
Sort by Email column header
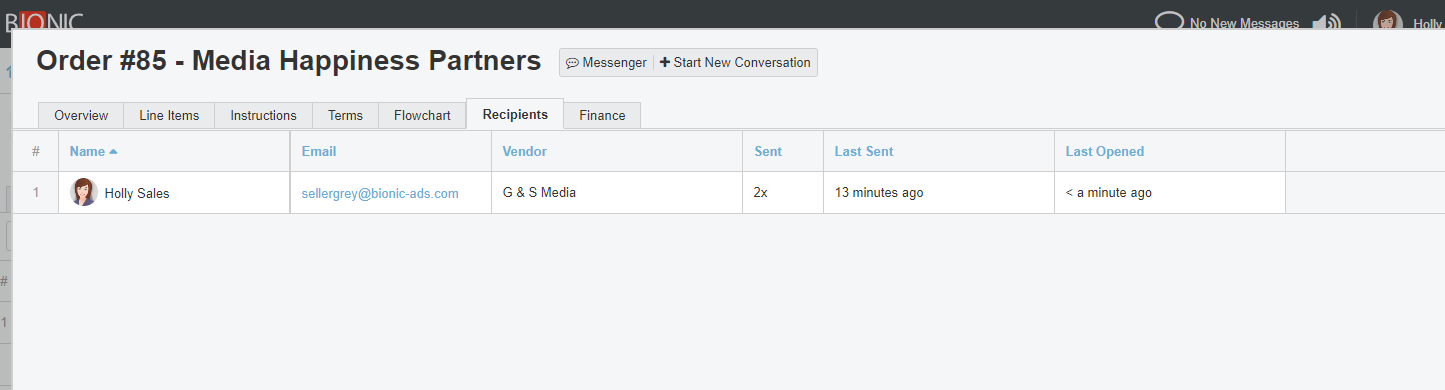(319, 152)
